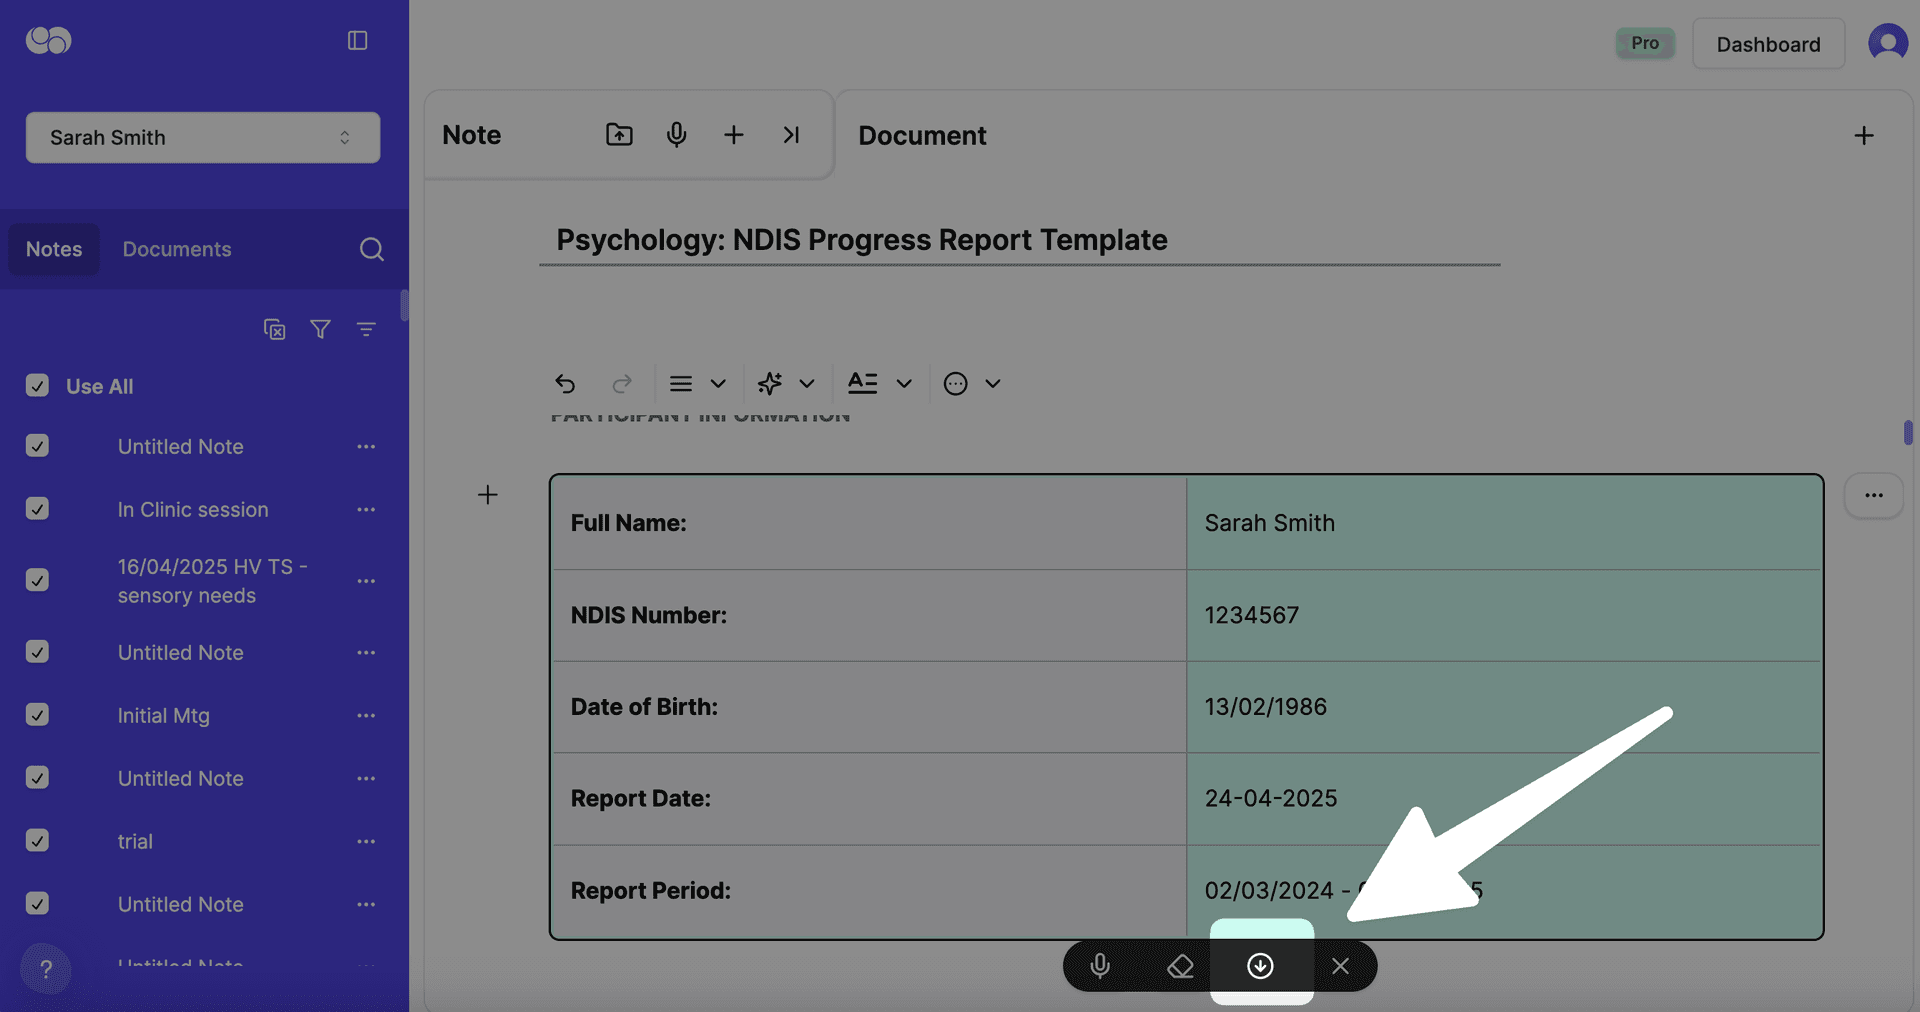This screenshot has width=1920, height=1012.
Task: Click the filter funnel icon above the note list
Action: coord(320,329)
